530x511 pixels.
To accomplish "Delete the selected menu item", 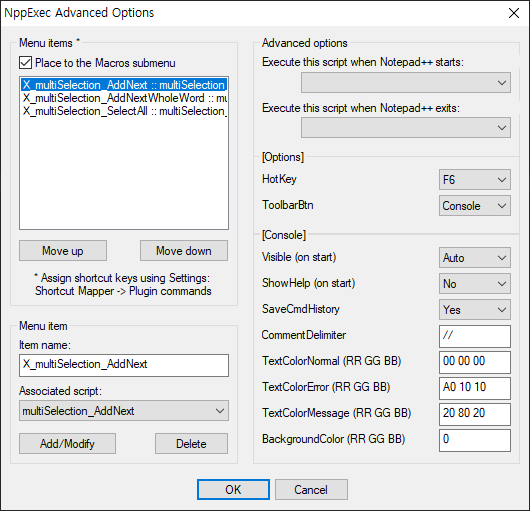I will tap(191, 443).
